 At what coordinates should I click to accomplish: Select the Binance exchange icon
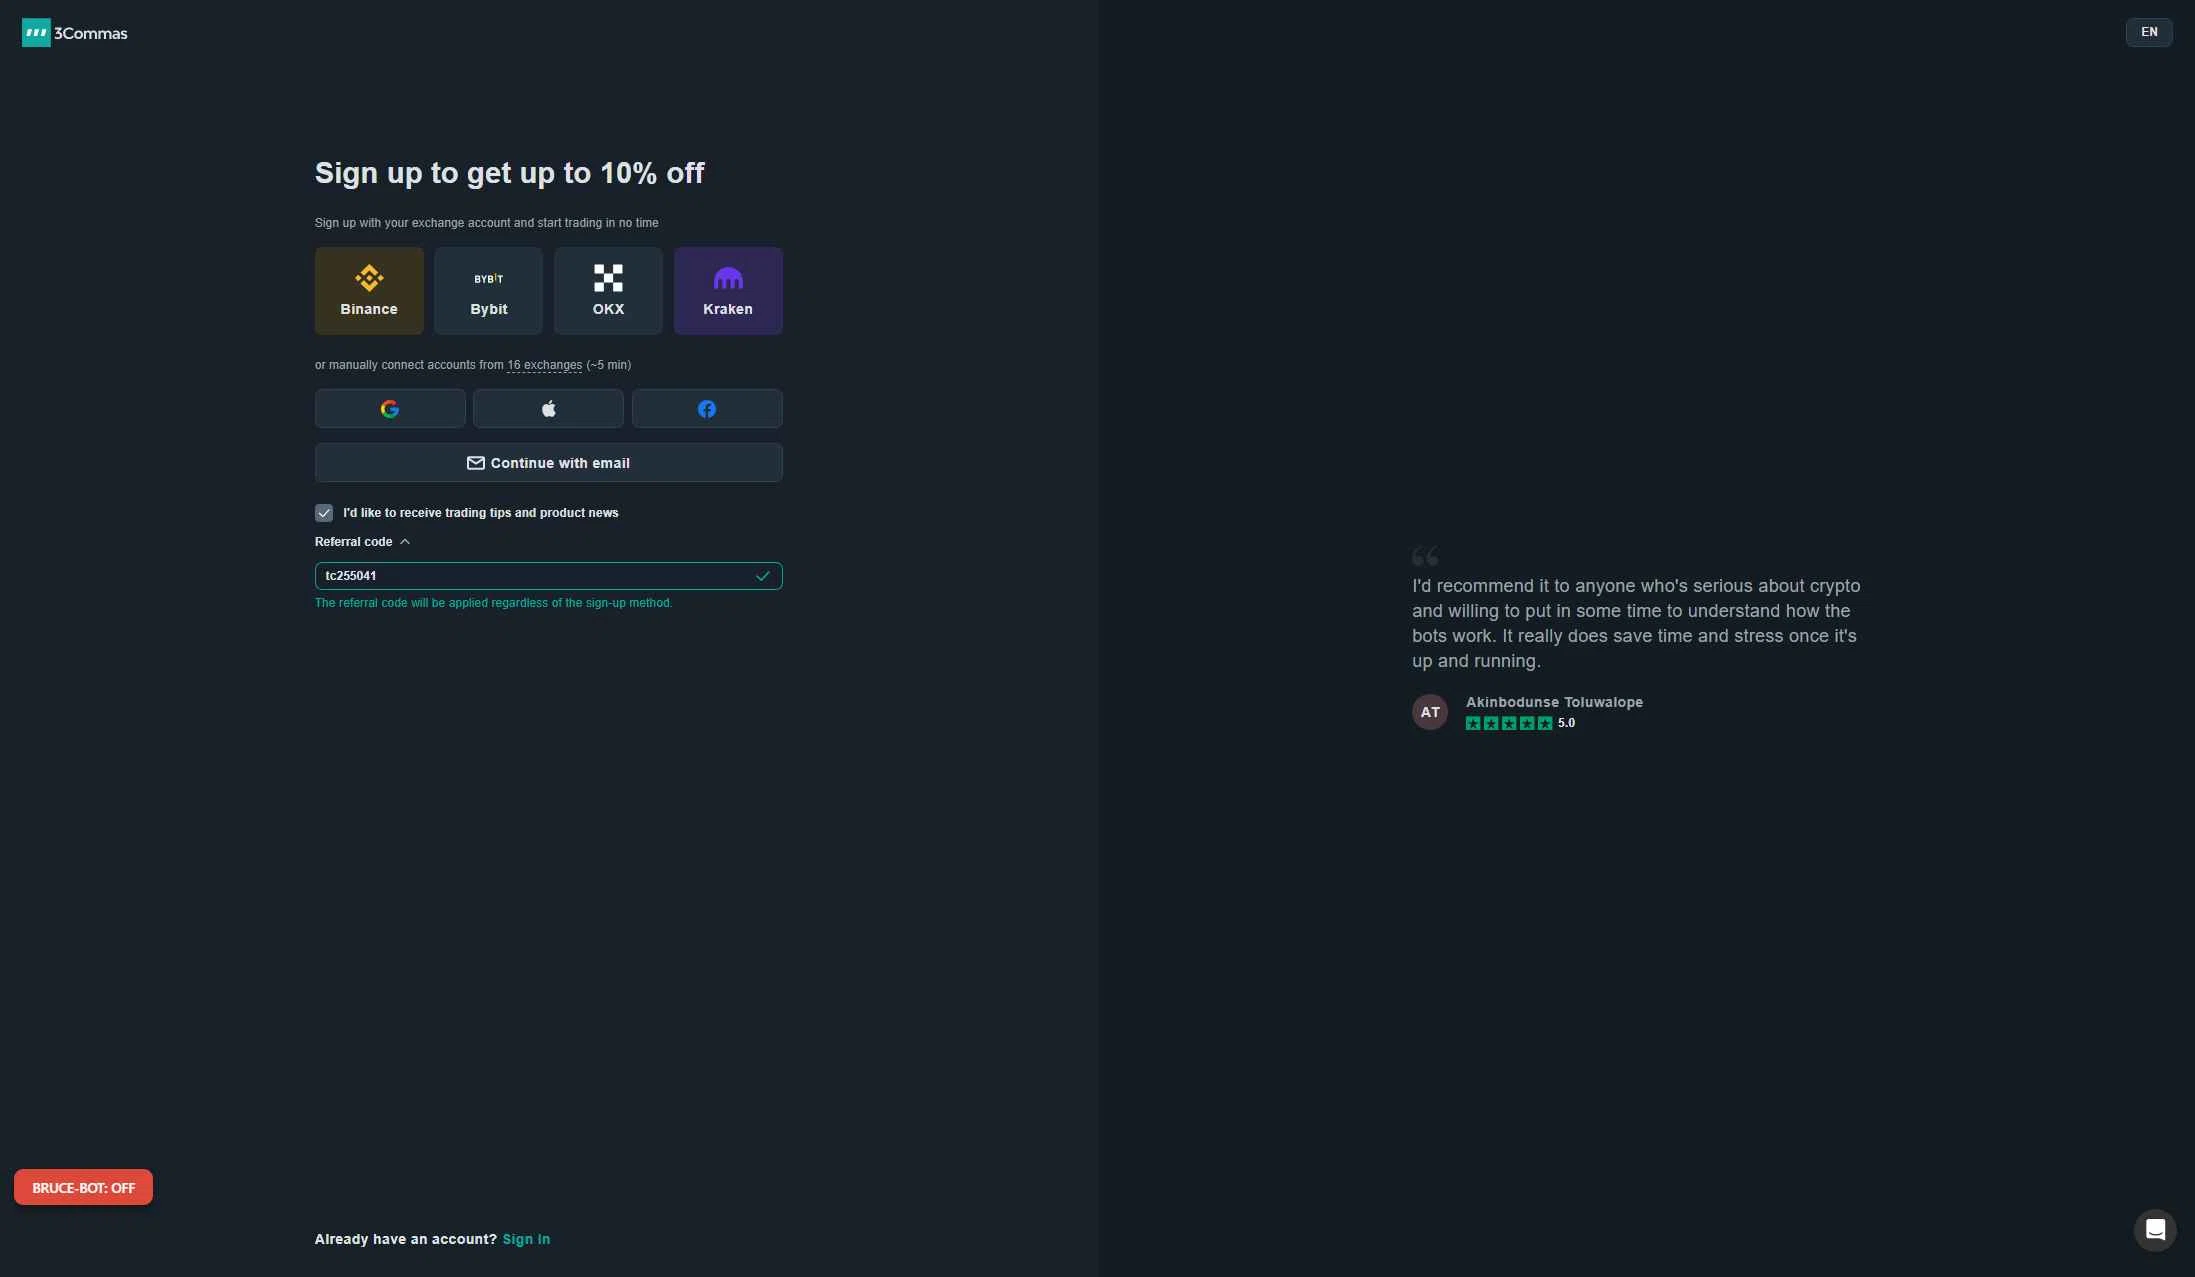click(x=368, y=279)
